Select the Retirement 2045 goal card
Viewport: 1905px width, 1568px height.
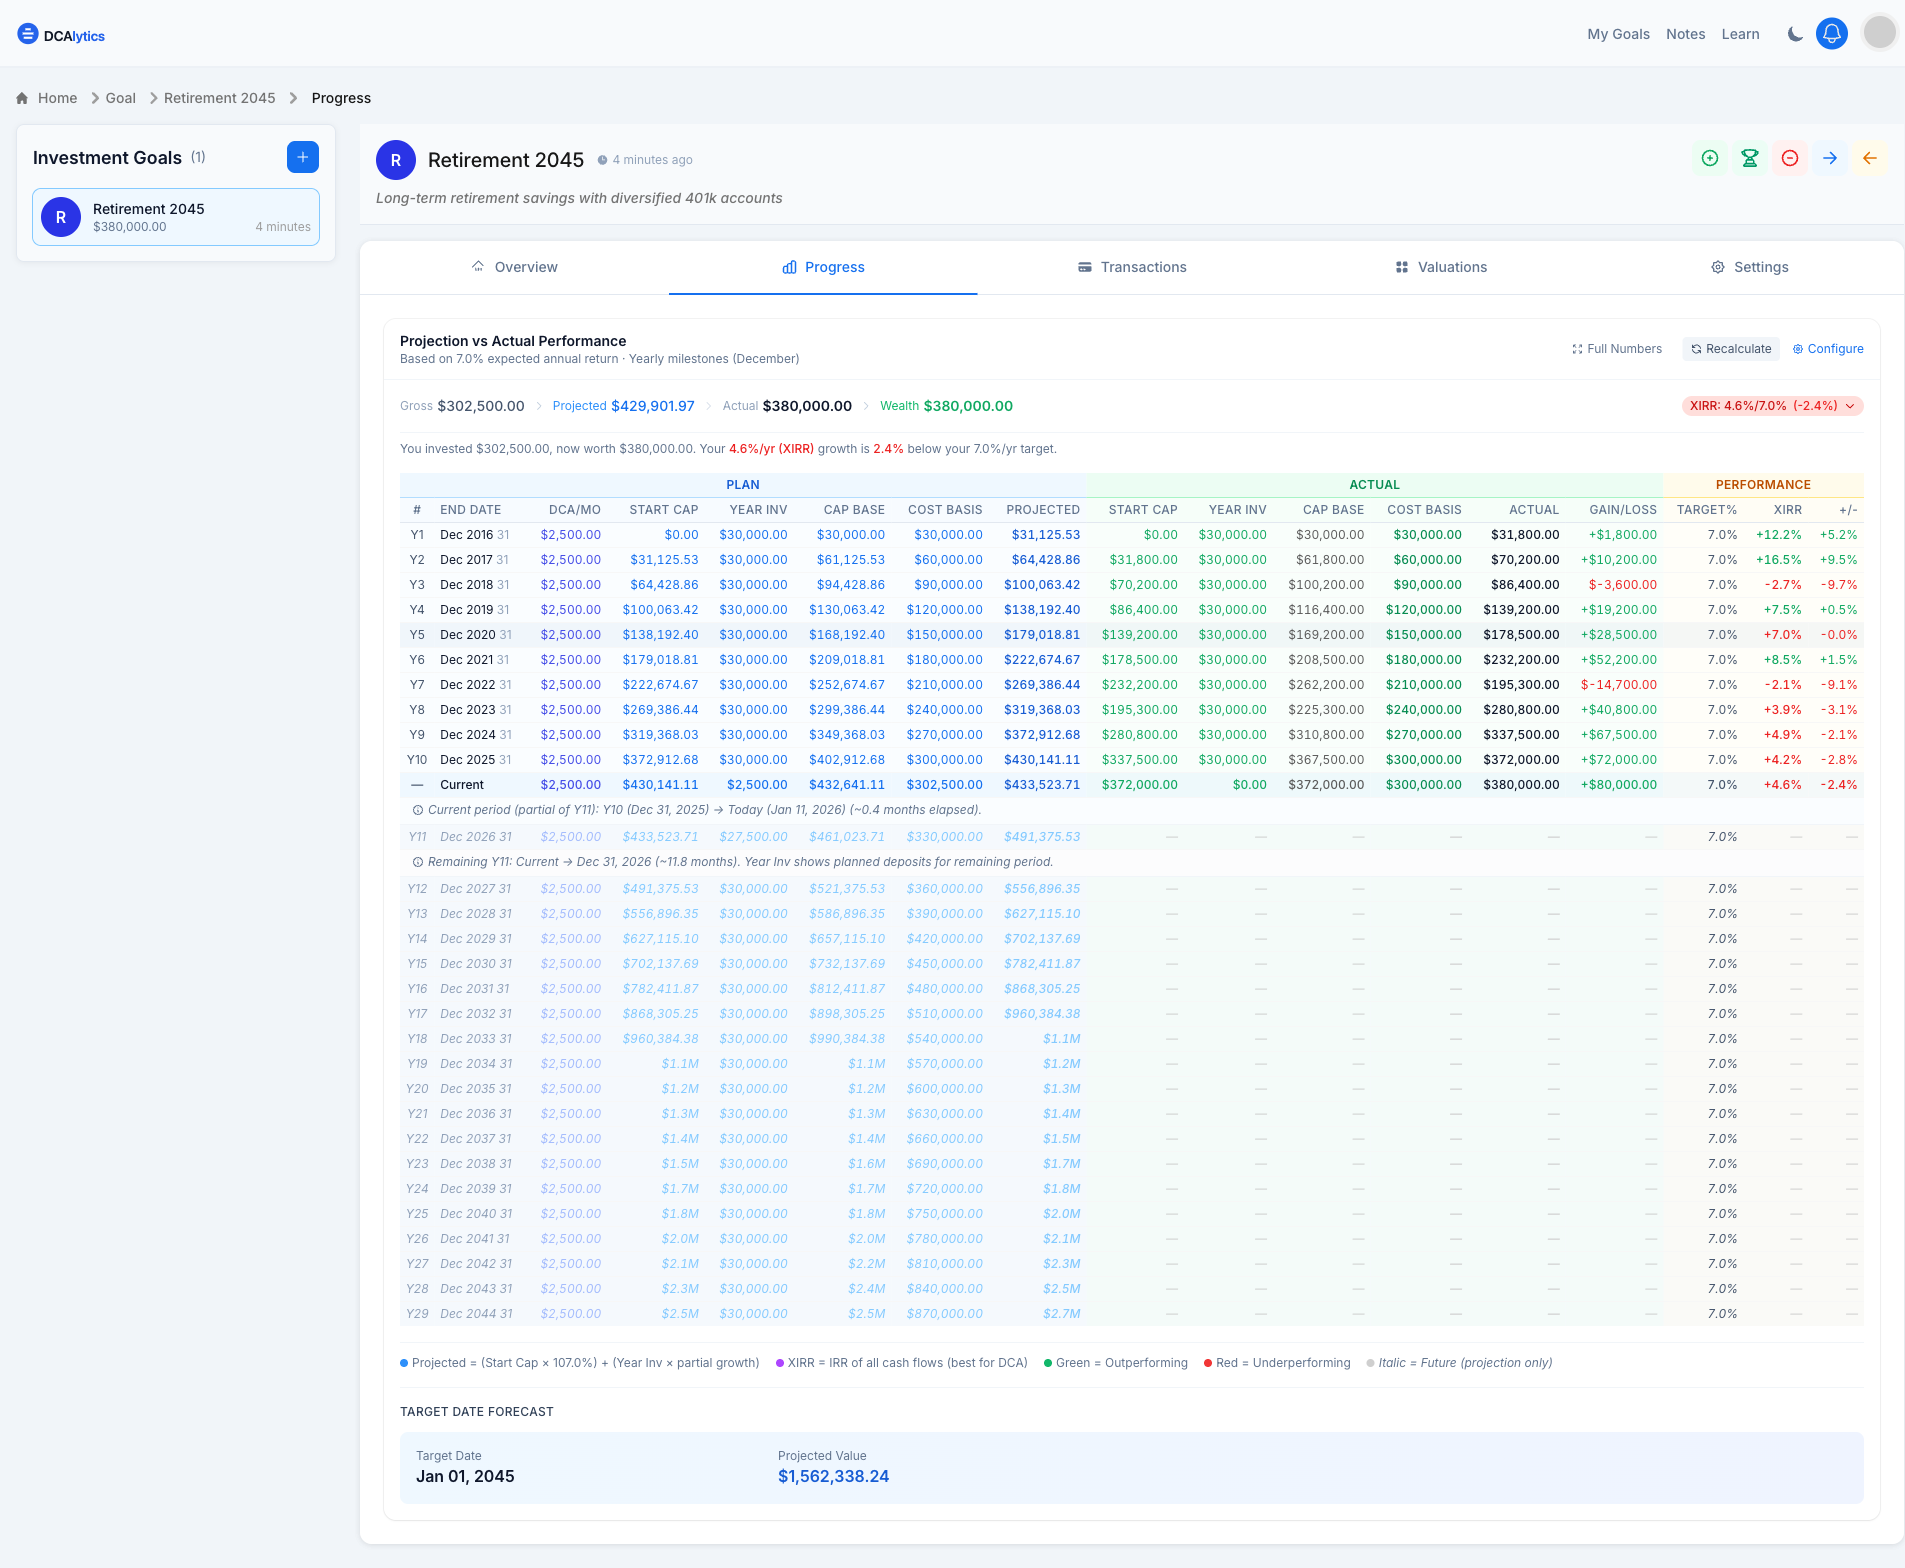tap(176, 217)
